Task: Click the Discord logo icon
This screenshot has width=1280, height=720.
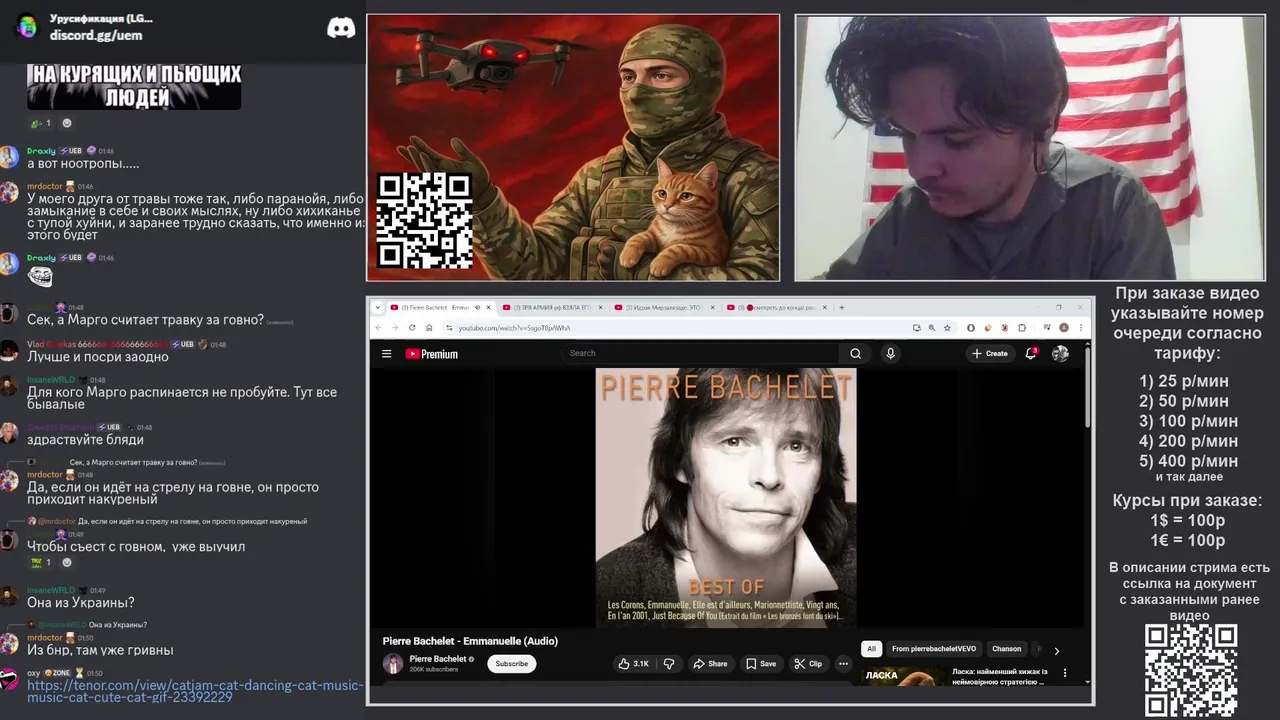Action: click(x=341, y=28)
